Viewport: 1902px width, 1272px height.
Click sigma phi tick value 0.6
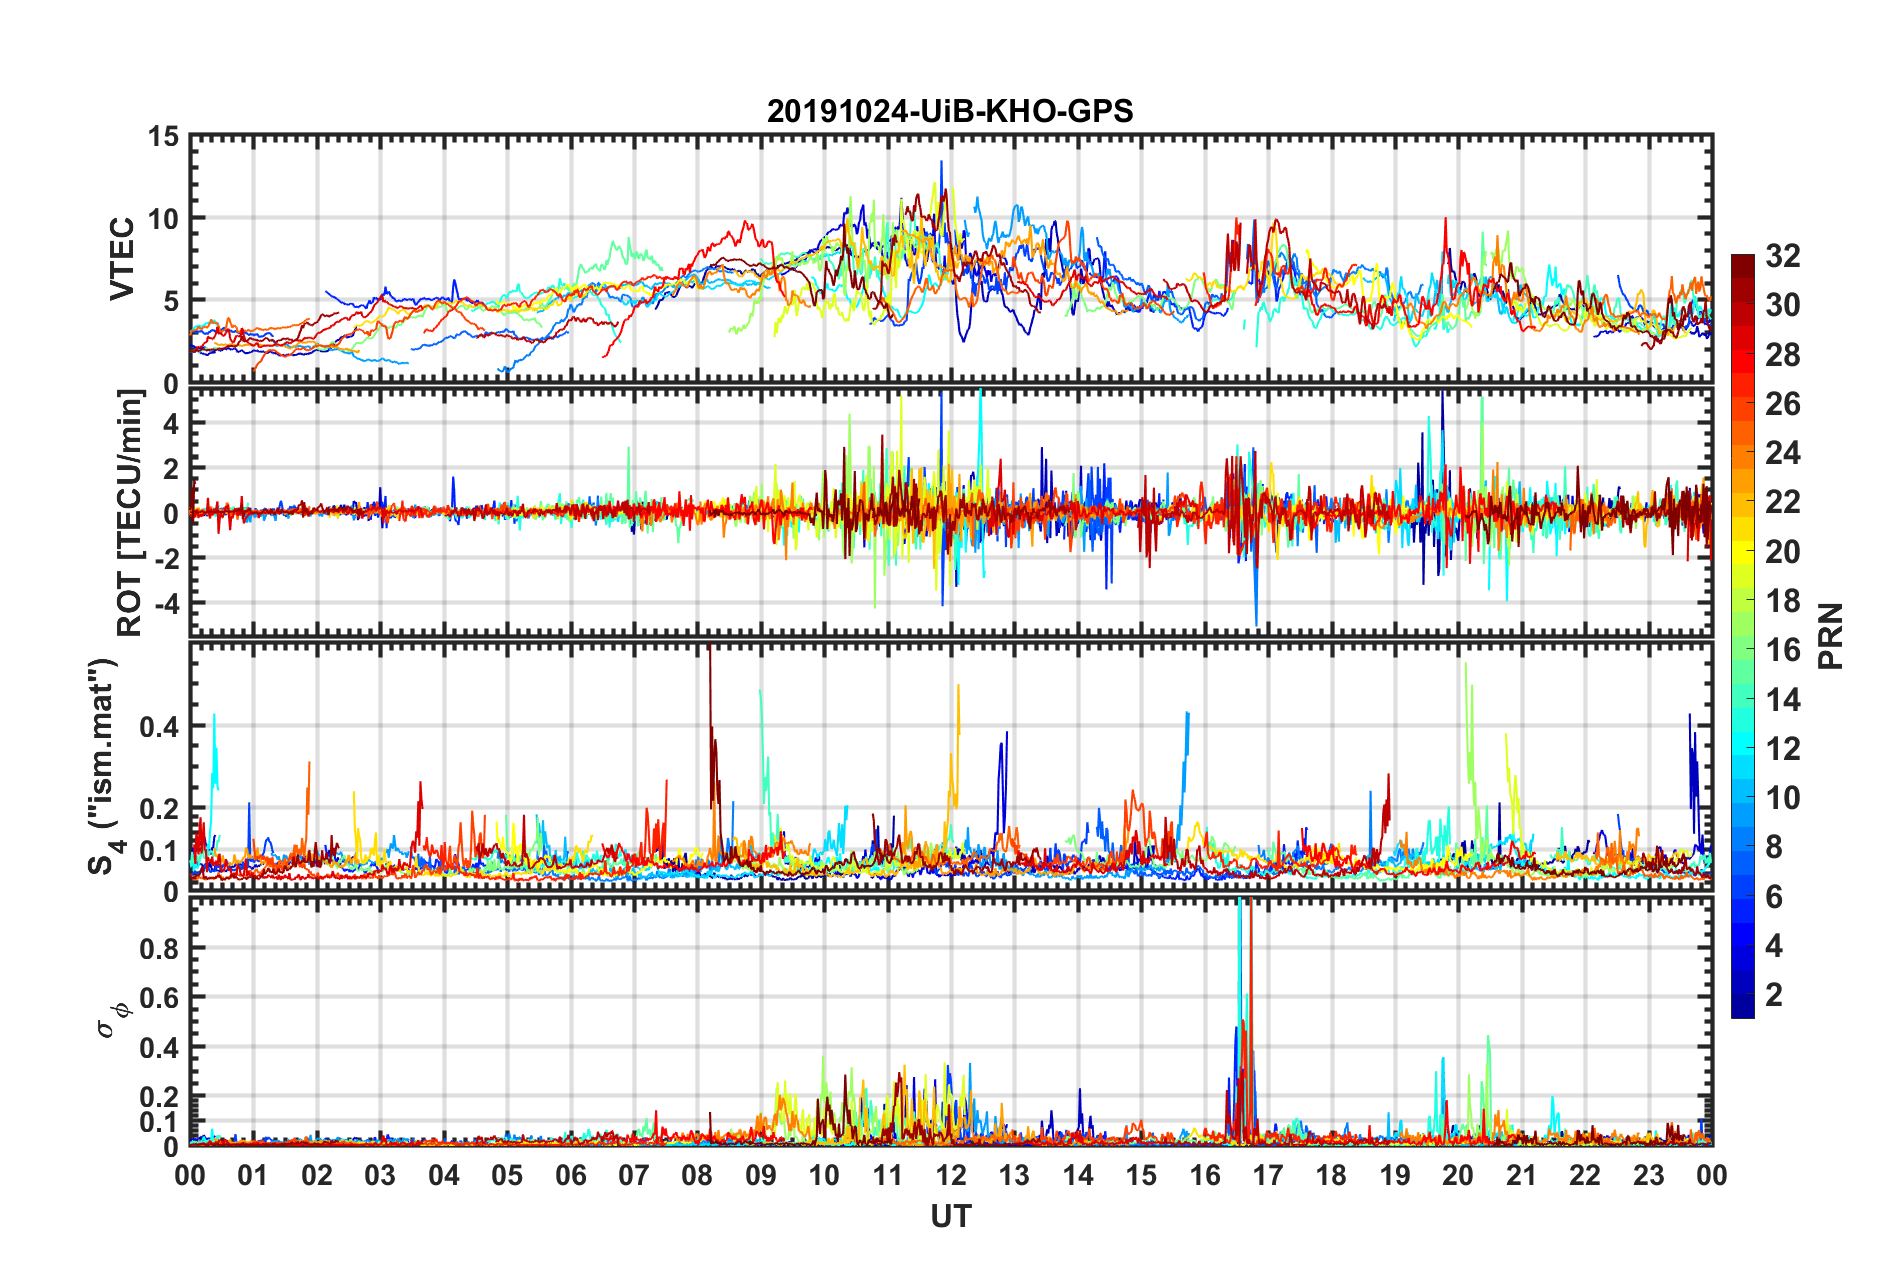tap(160, 998)
